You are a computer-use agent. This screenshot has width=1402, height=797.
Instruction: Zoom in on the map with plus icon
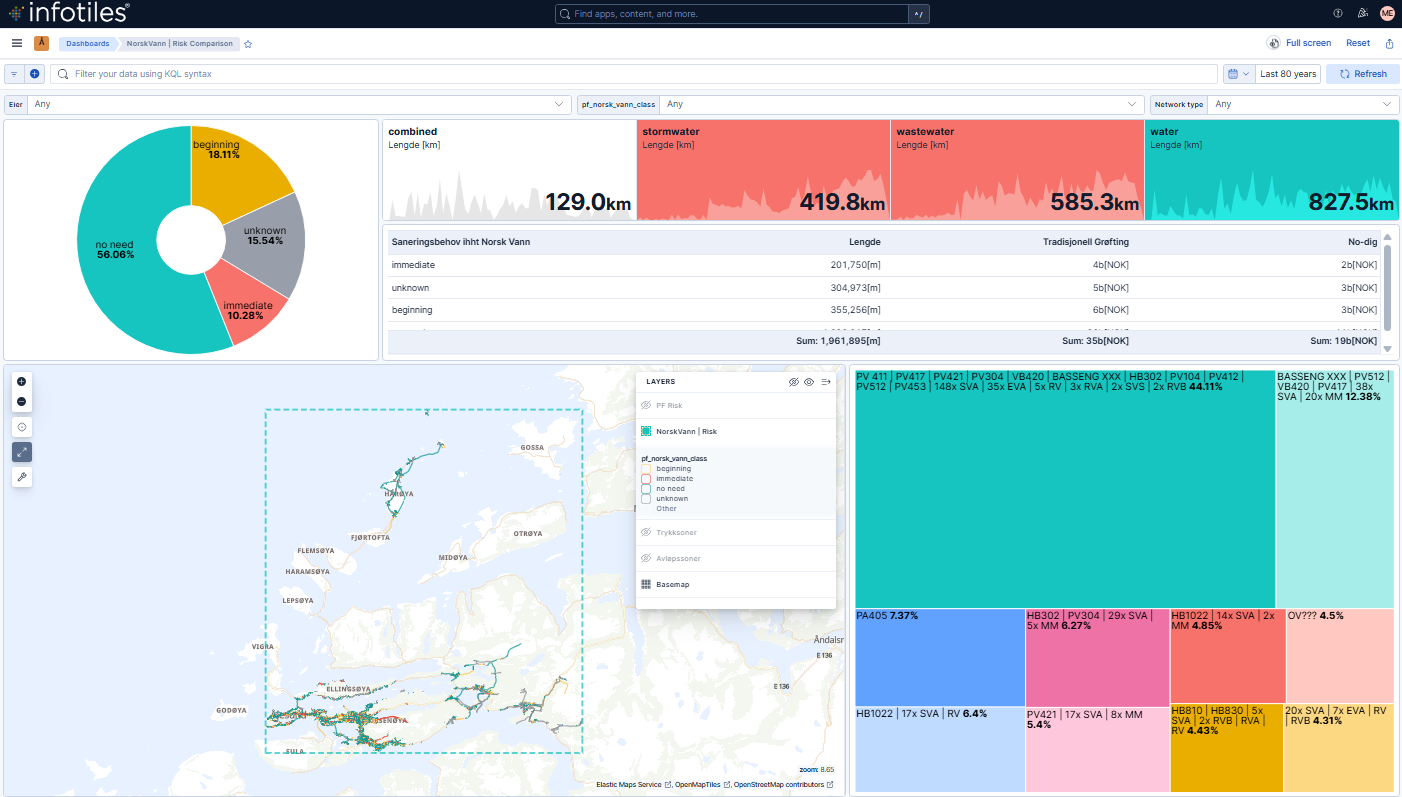(22, 381)
